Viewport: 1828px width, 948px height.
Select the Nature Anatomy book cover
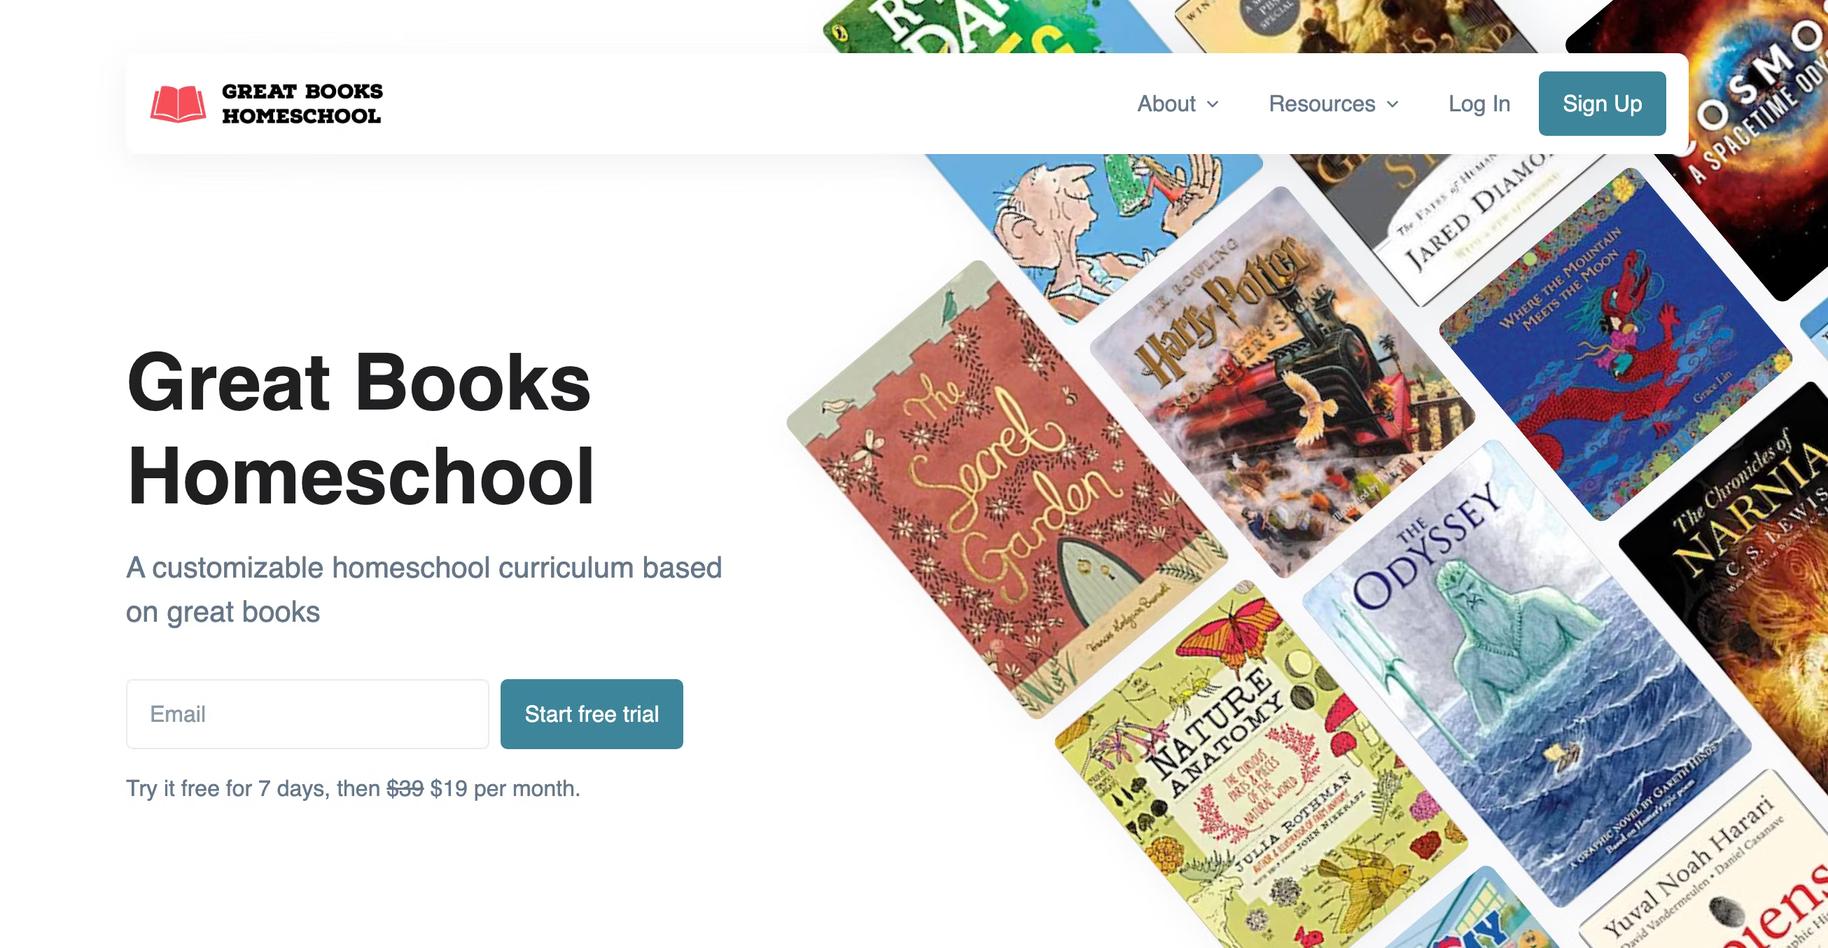pyautogui.click(x=1261, y=769)
